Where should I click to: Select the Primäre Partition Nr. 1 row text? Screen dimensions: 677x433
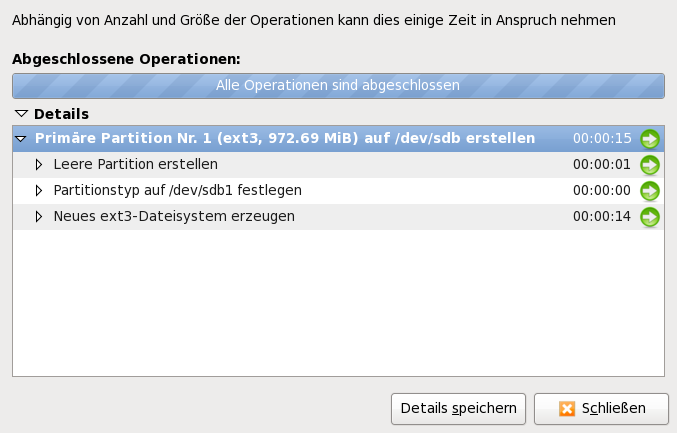(x=278, y=138)
